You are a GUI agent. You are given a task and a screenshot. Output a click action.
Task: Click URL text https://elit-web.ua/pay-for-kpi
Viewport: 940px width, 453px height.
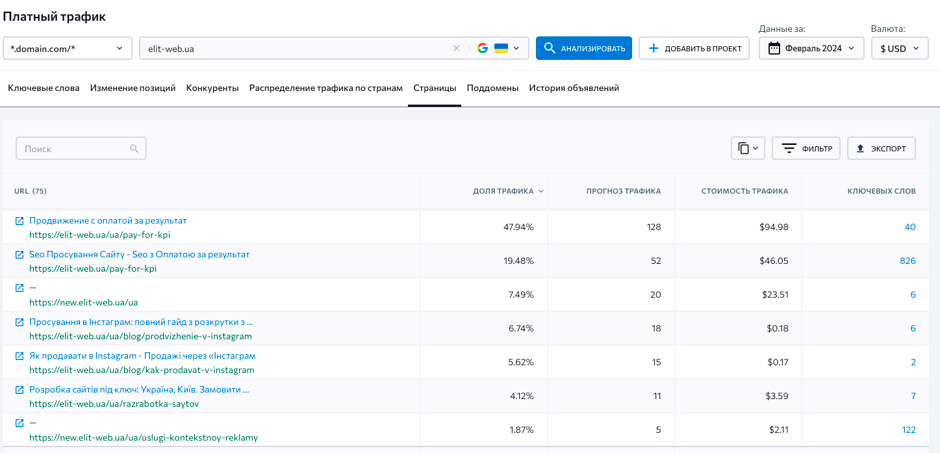coord(93,269)
